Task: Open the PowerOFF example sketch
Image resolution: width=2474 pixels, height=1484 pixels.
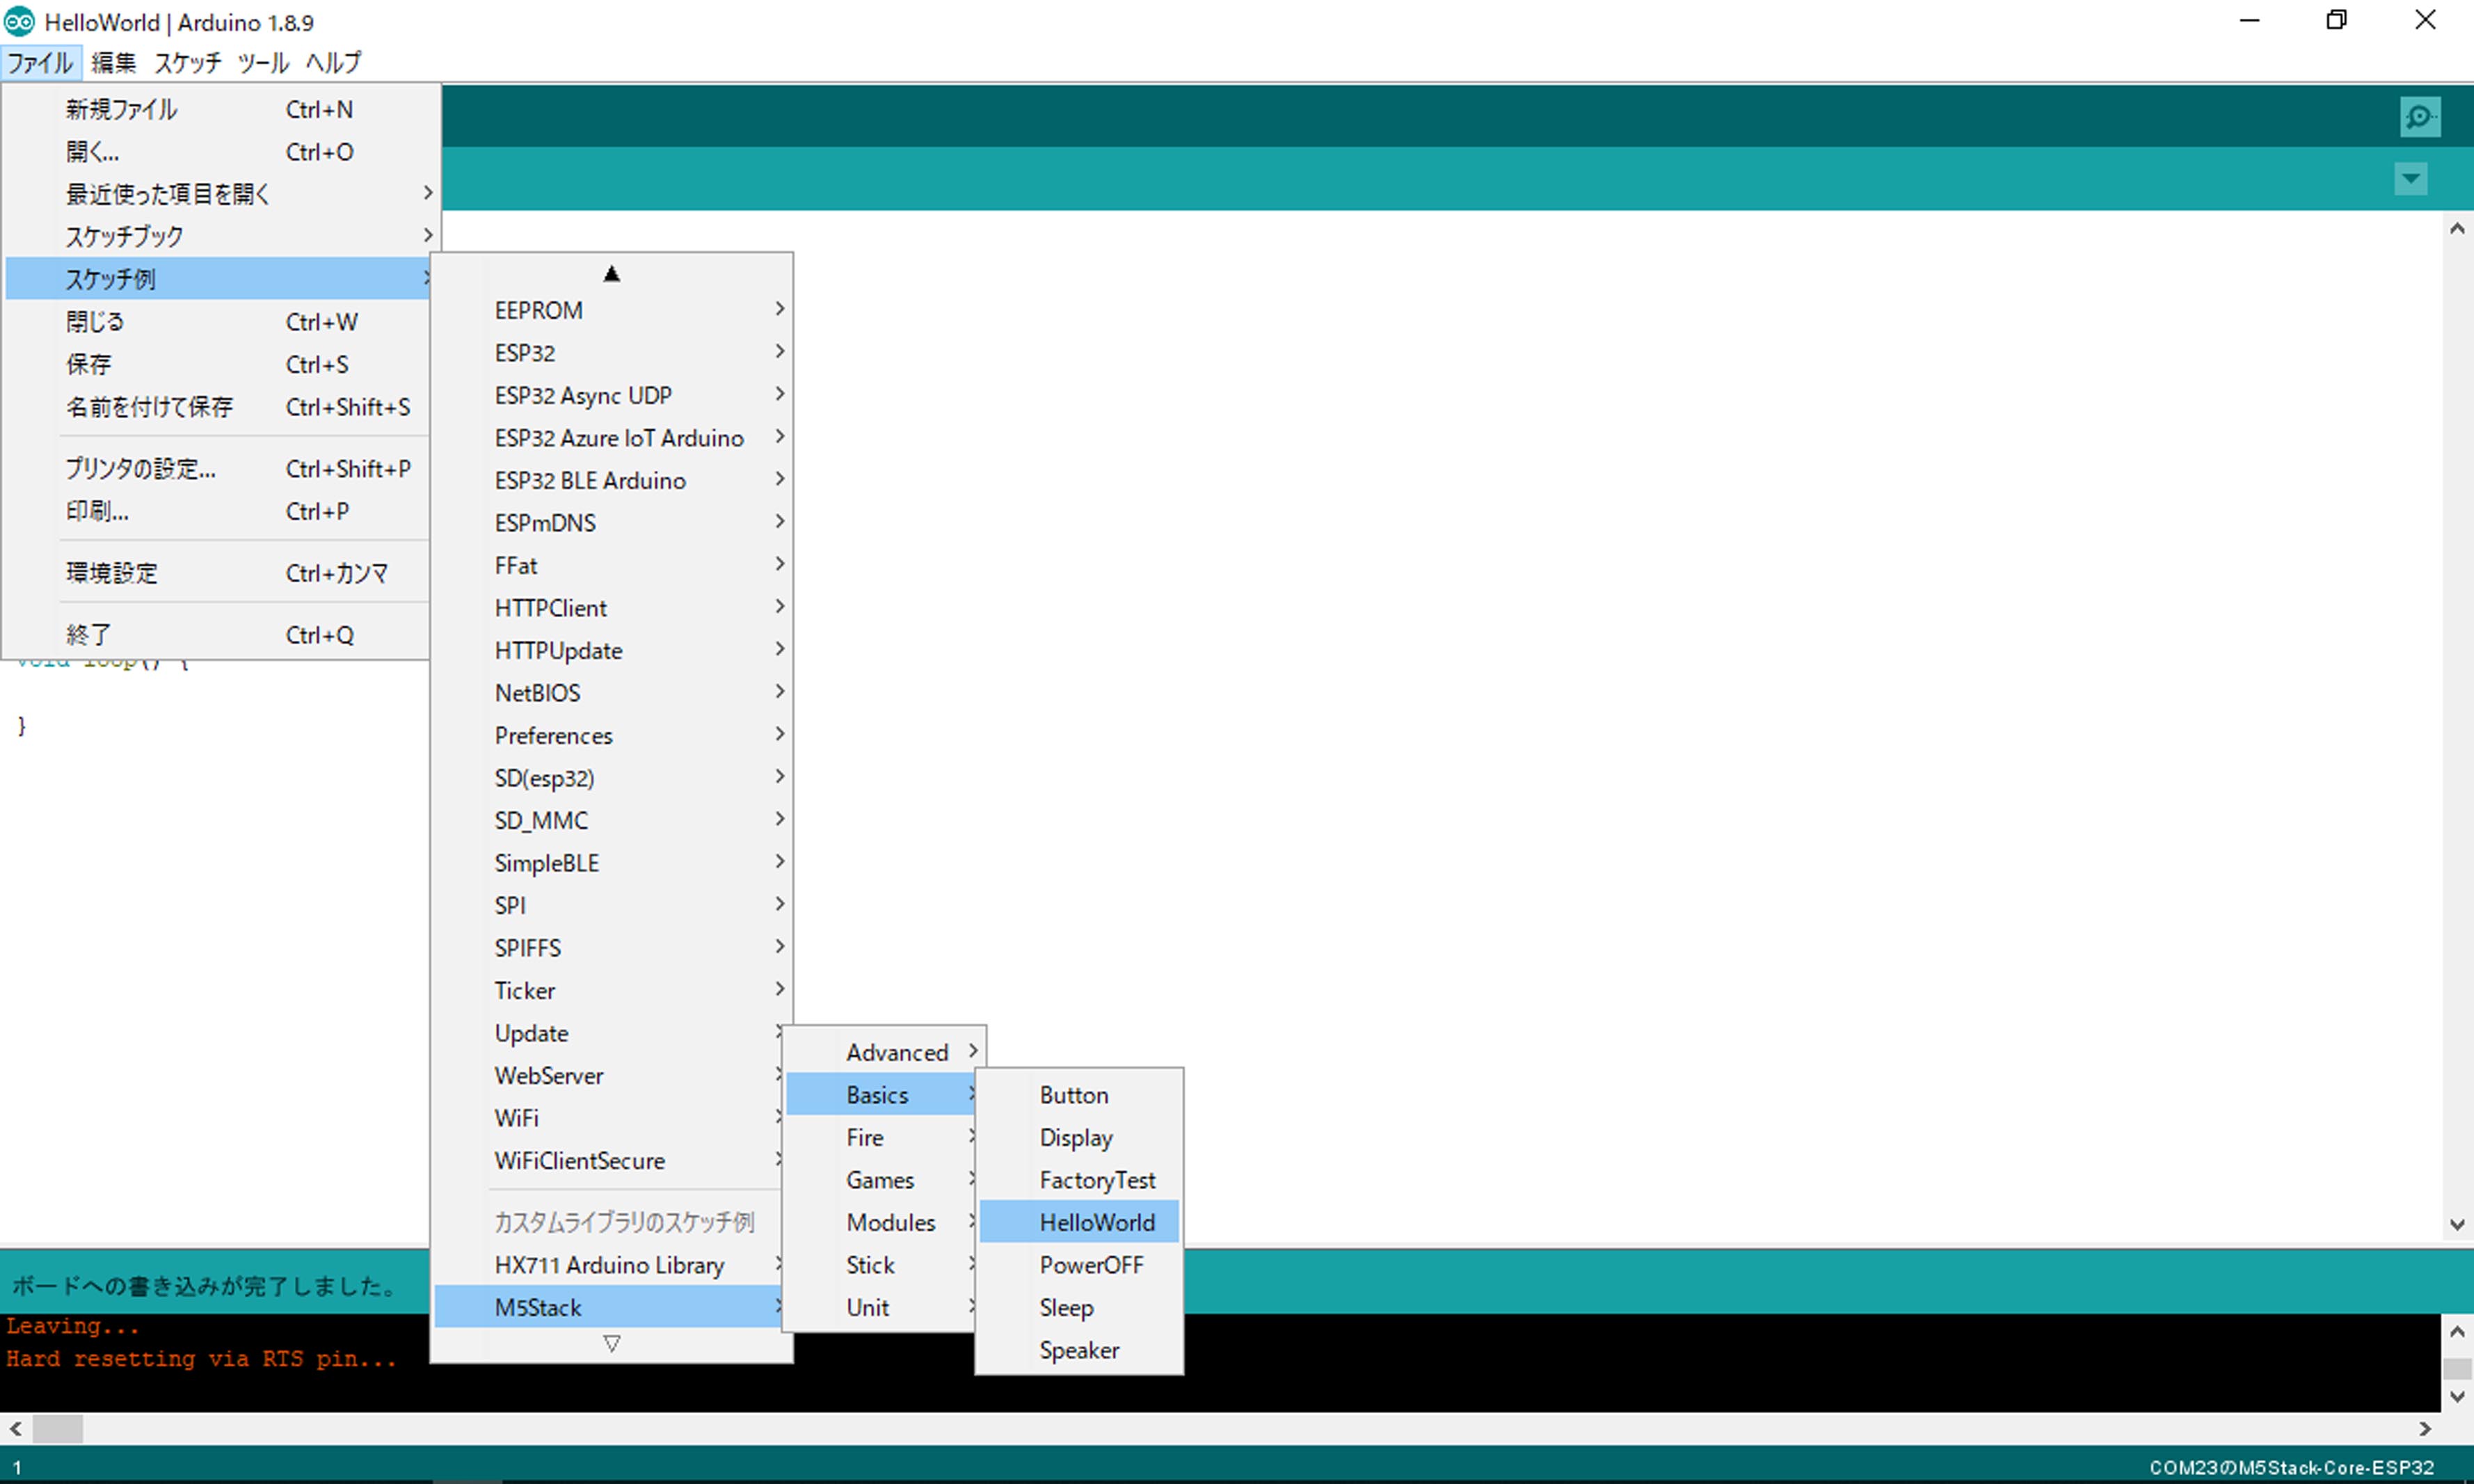Action: pyautogui.click(x=1090, y=1265)
